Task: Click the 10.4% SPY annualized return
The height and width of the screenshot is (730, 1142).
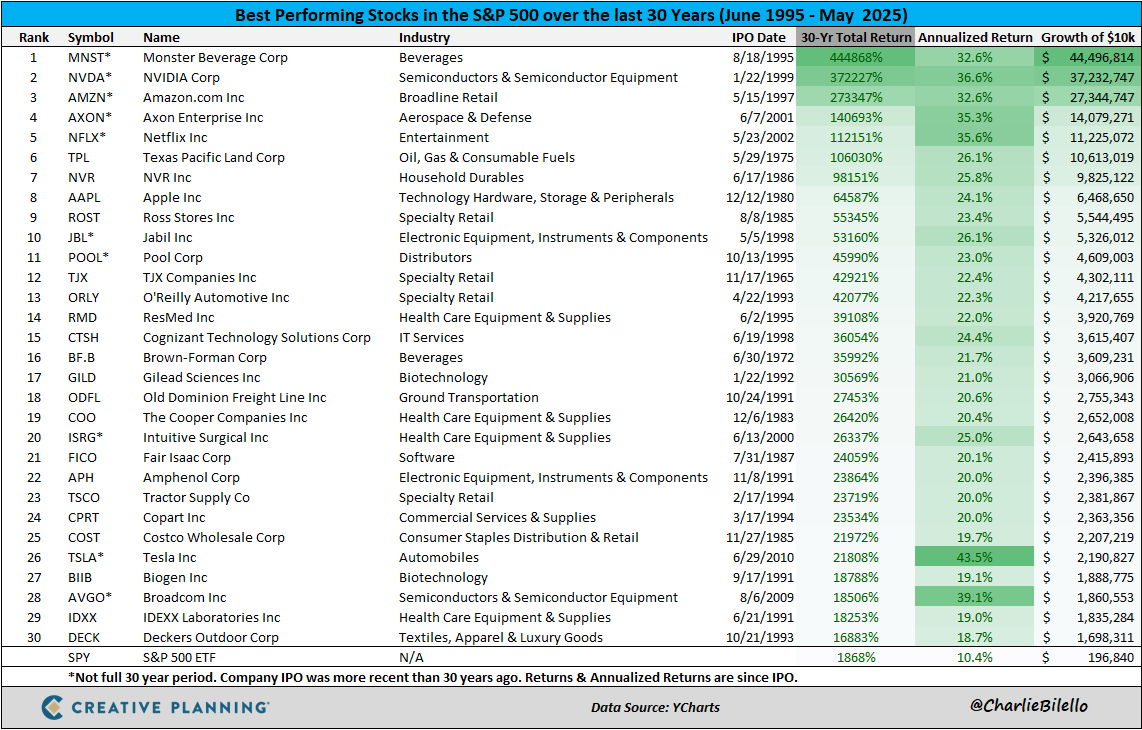Action: pos(974,657)
